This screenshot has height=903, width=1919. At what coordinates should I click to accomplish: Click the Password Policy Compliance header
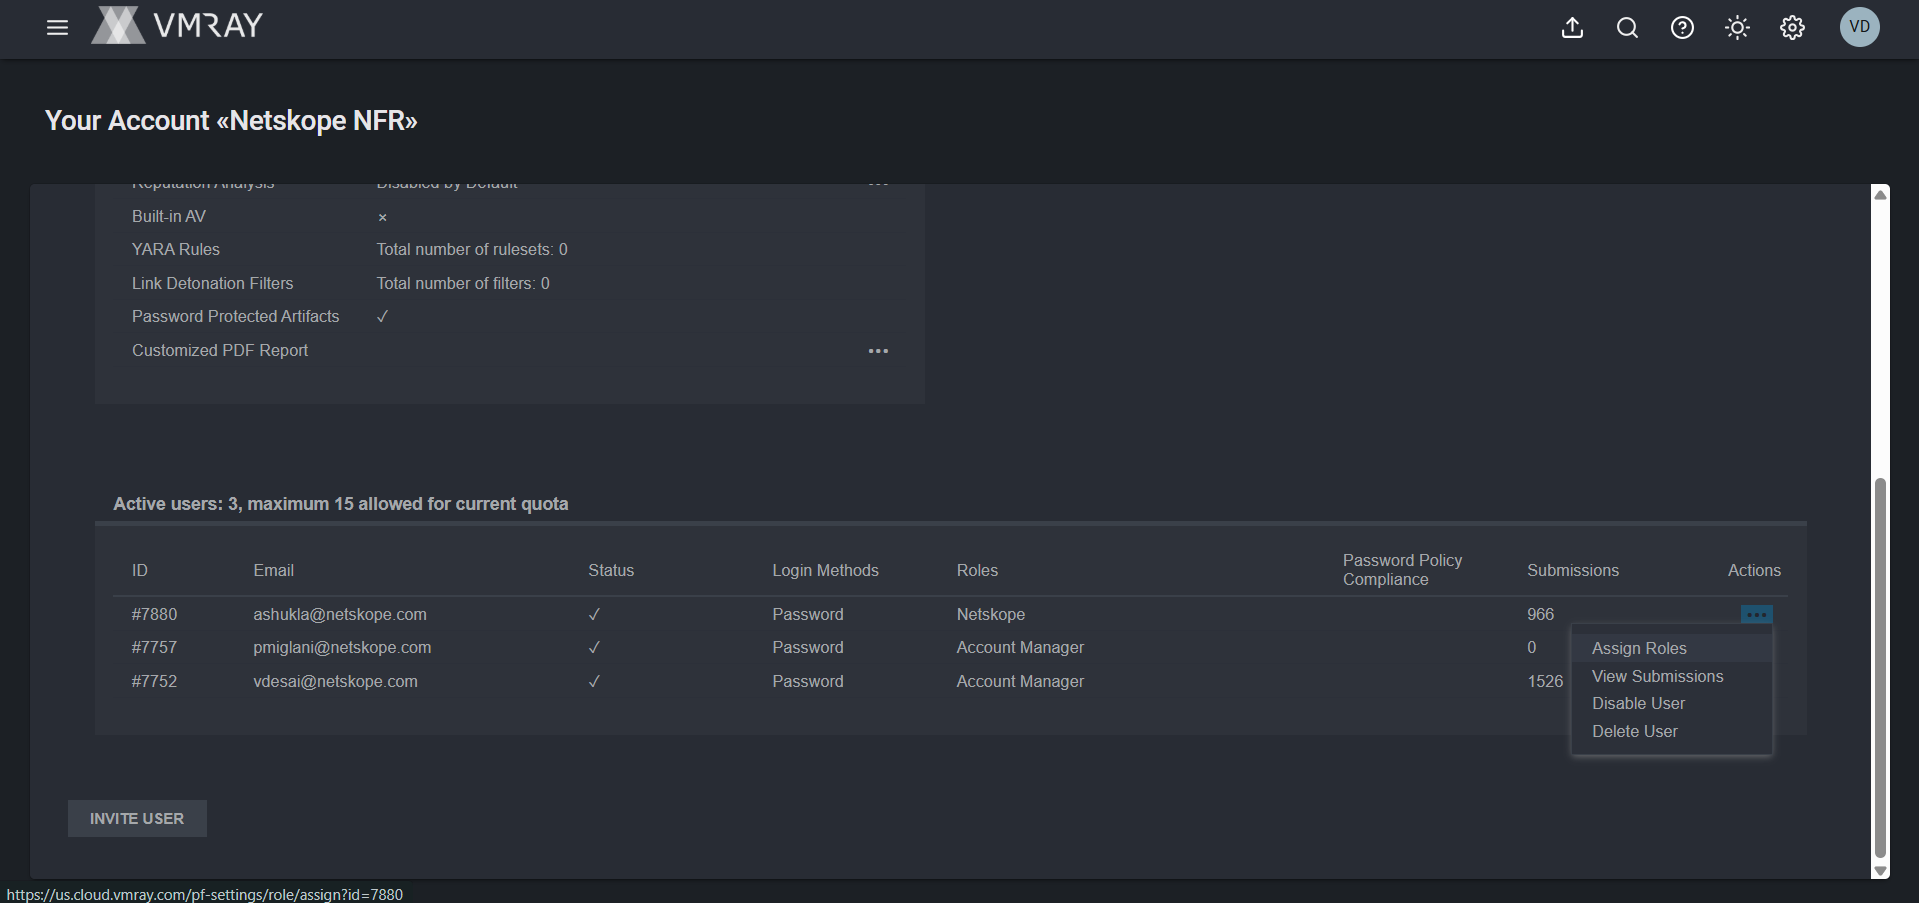[1402, 570]
